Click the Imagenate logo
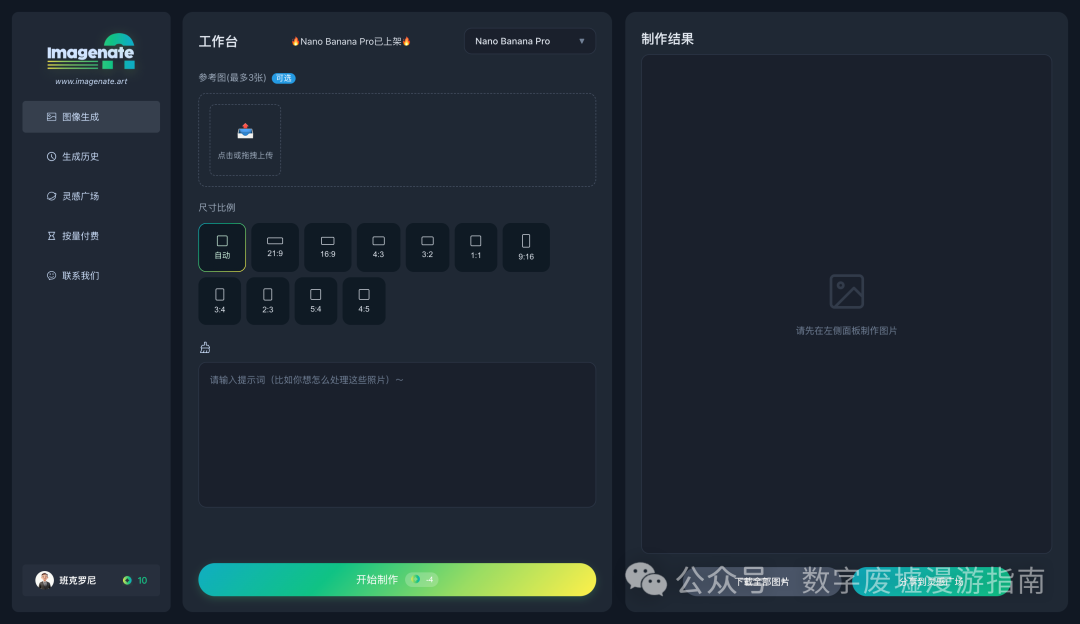The height and width of the screenshot is (624, 1080). [91, 52]
